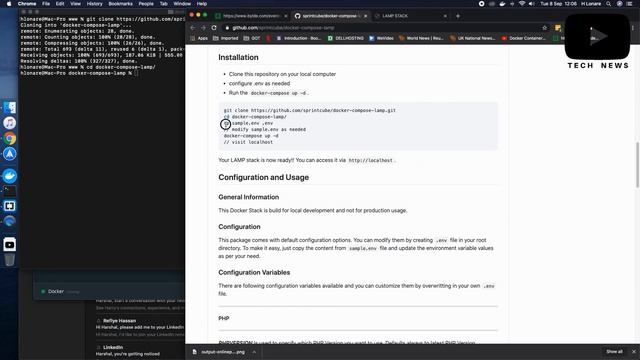Image resolution: width=640 pixels, height=360 pixels.
Task: Open Notification Center list icon
Action: coord(630,4)
